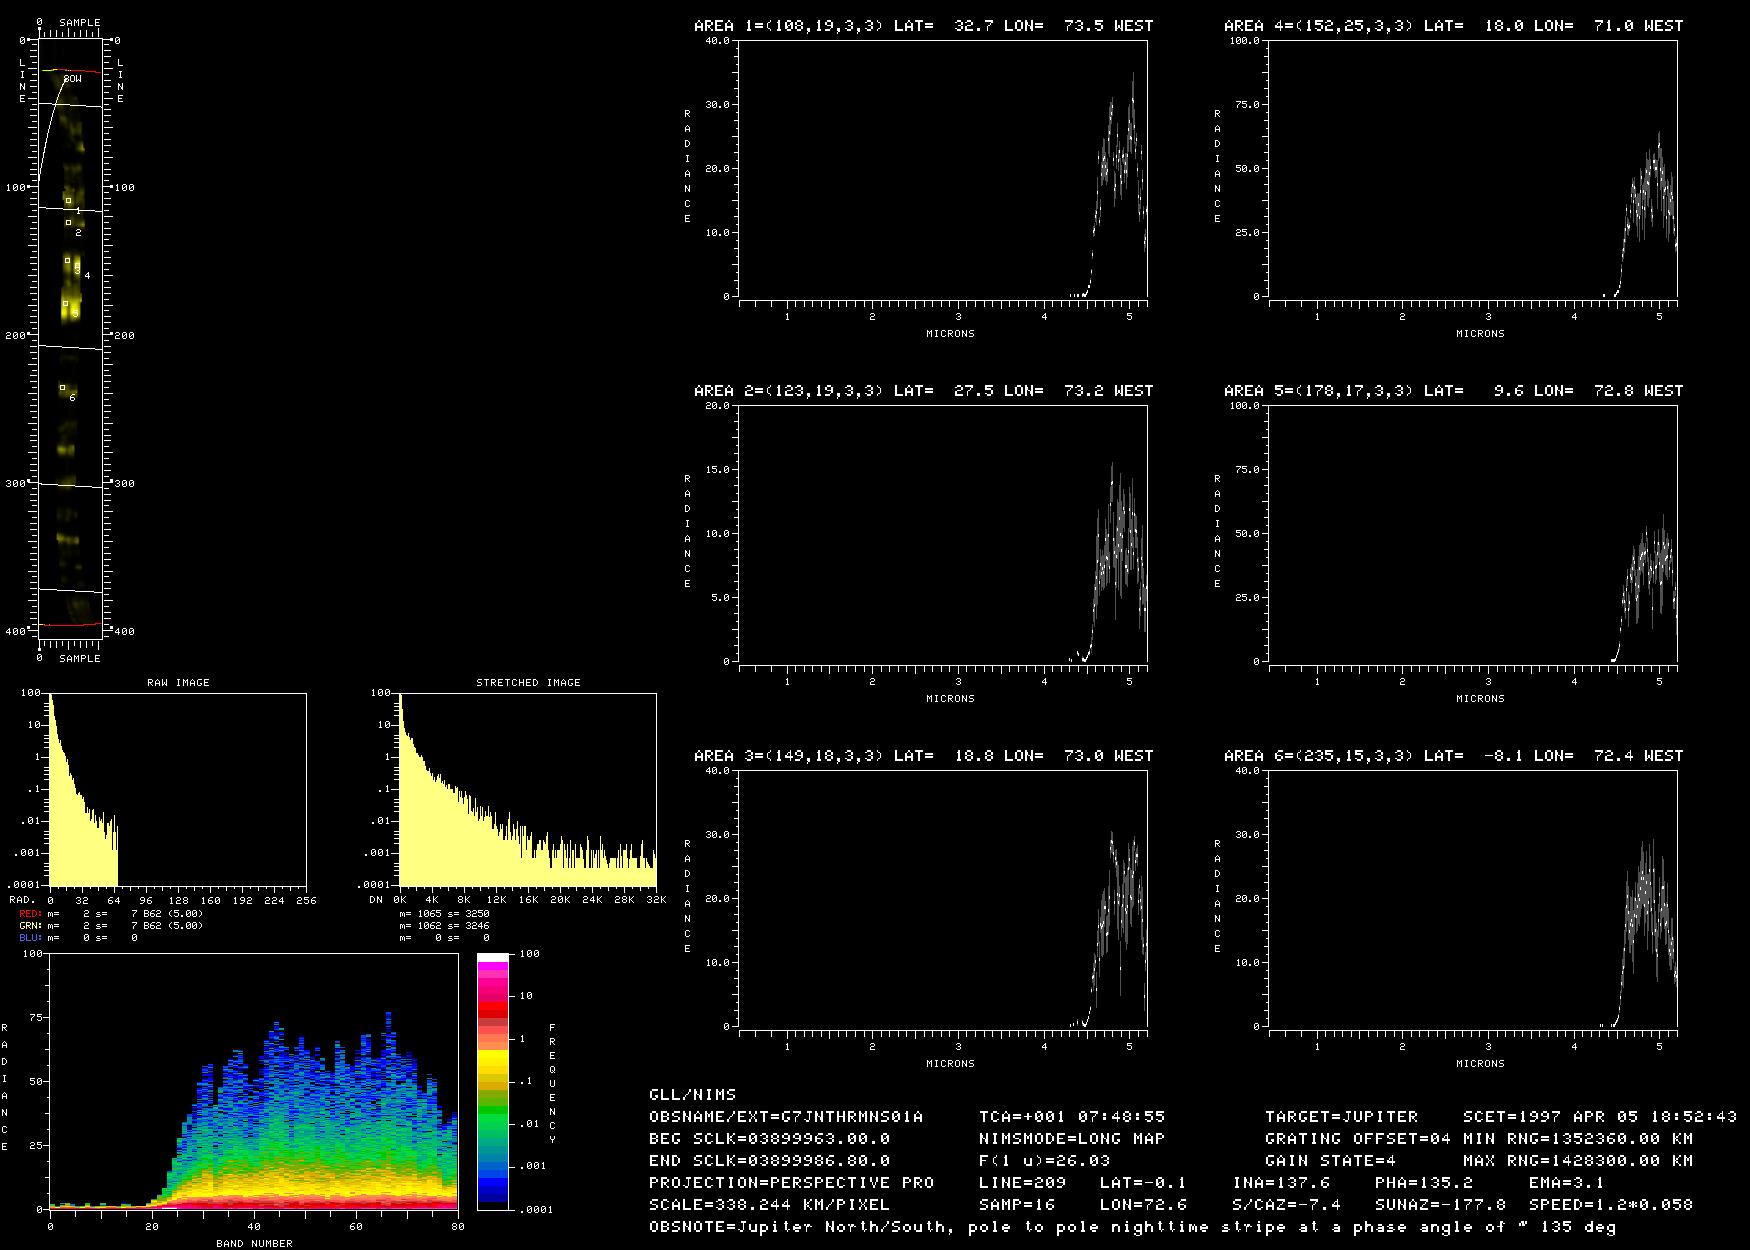Click the OBSNAME/EXT field value
Viewport: 1750px width, 1250px height.
tap(786, 1117)
